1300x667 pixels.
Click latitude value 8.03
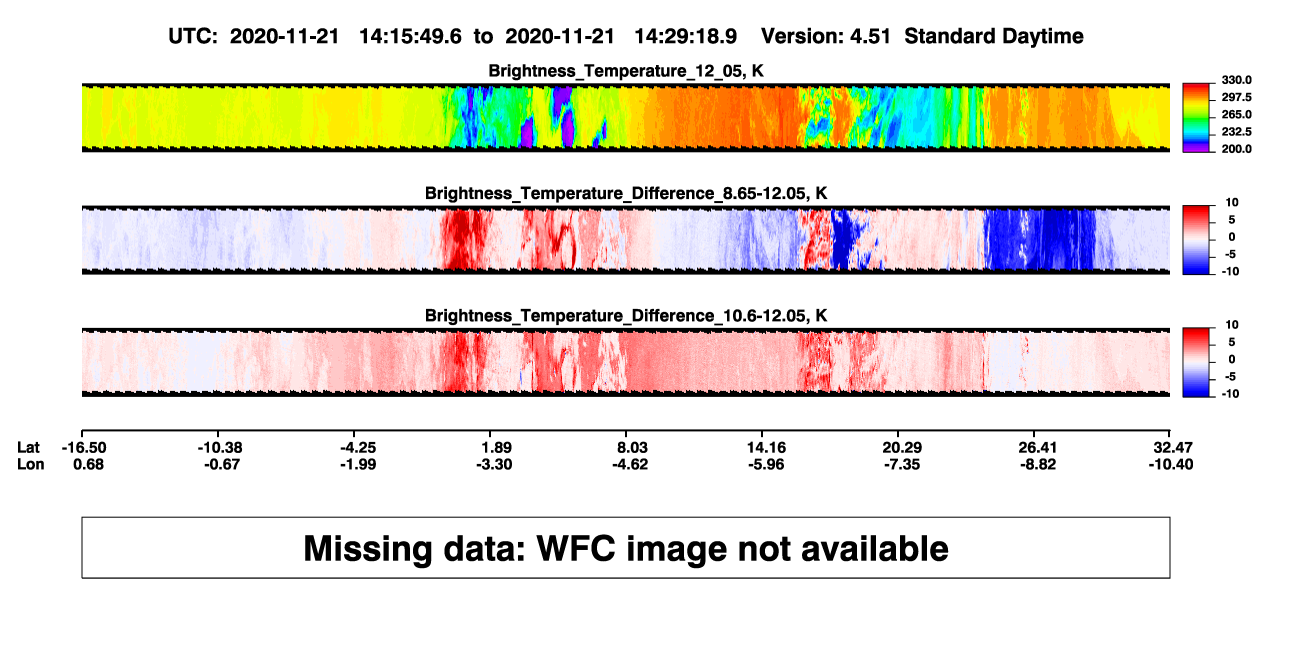pyautogui.click(x=633, y=447)
